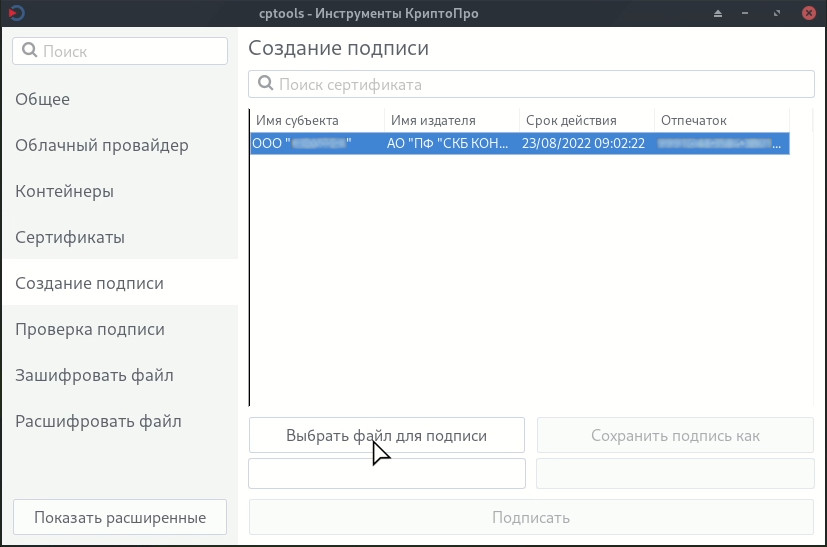Viewport: 827px width, 547px height.
Task: Open the Общее section
Action: point(120,99)
